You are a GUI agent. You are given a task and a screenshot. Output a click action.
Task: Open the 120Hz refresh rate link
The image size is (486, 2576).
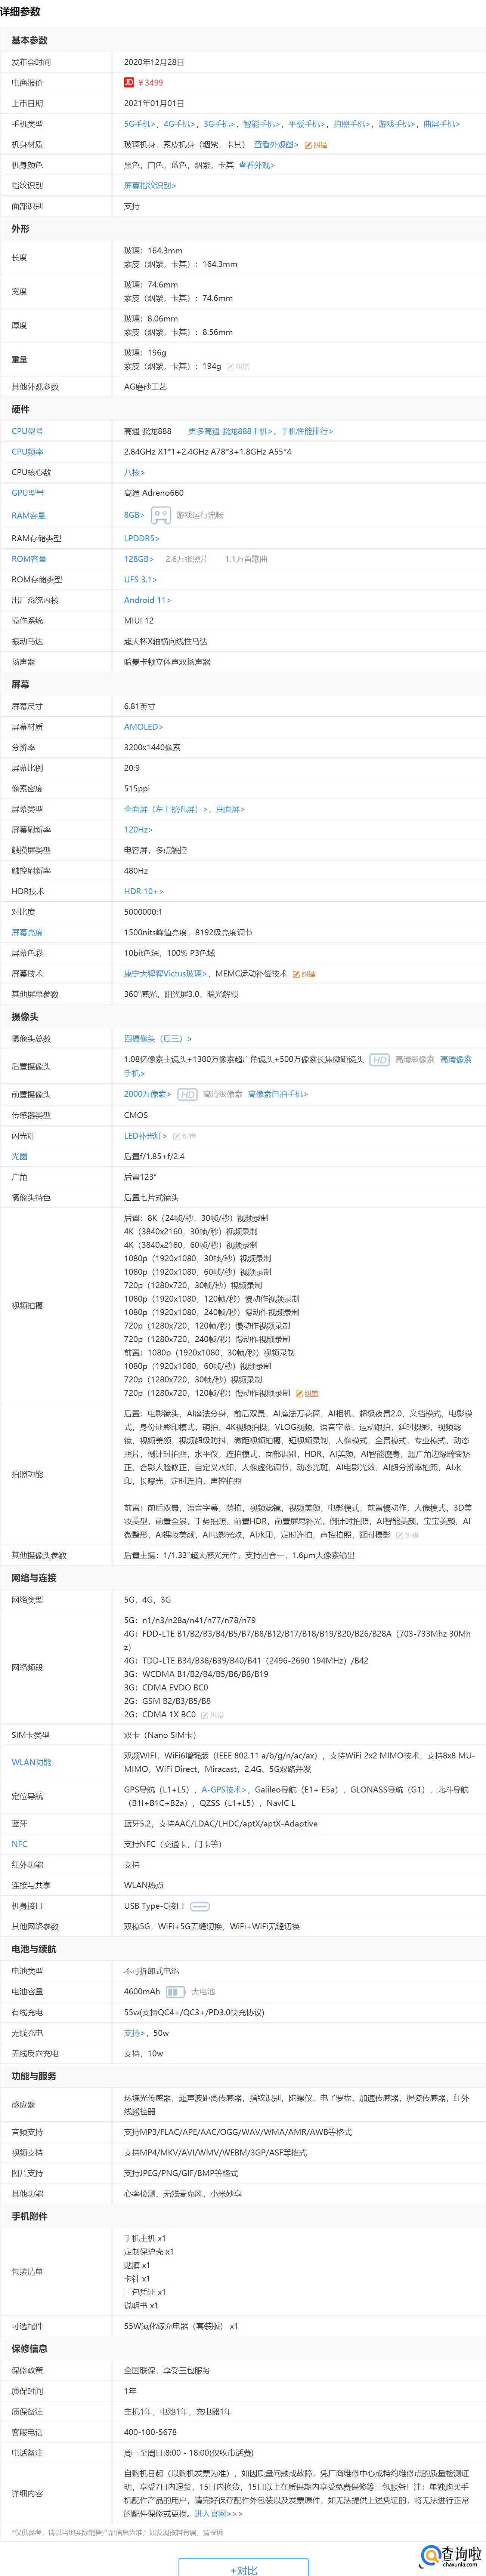[138, 830]
